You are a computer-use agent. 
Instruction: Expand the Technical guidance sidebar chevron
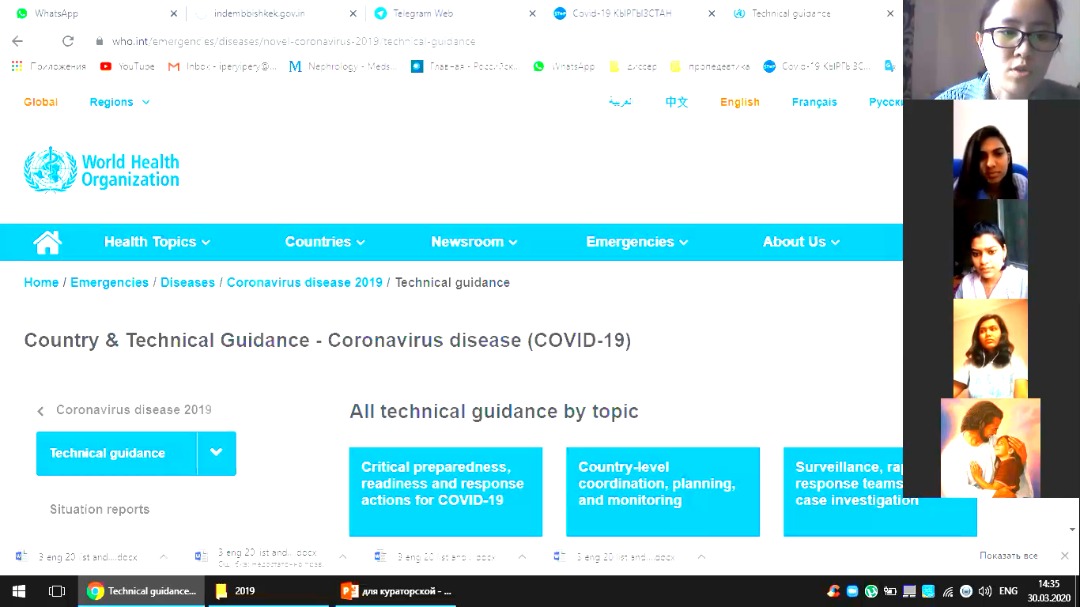(216, 453)
